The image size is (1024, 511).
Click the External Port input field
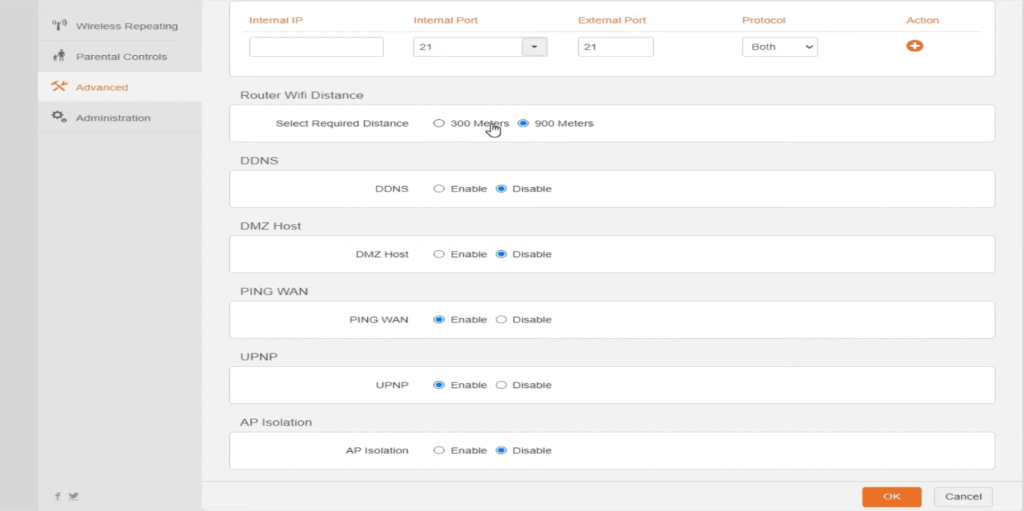(615, 47)
